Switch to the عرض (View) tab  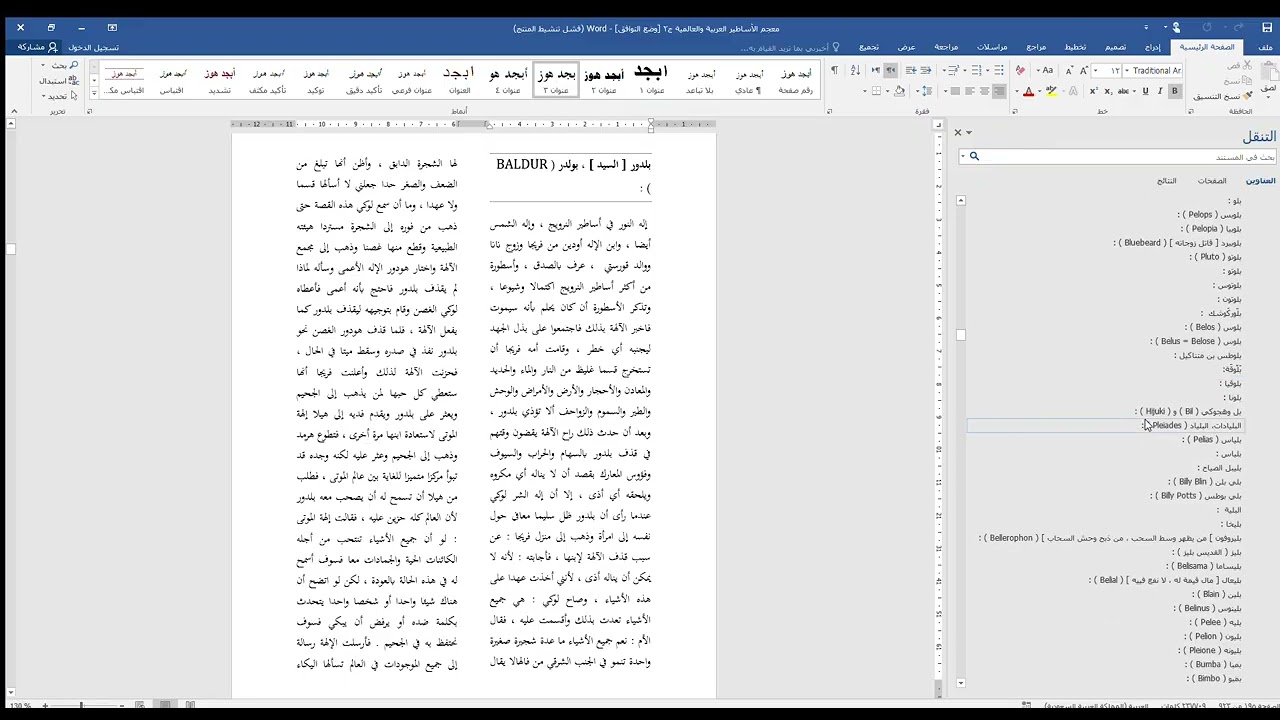click(x=906, y=47)
